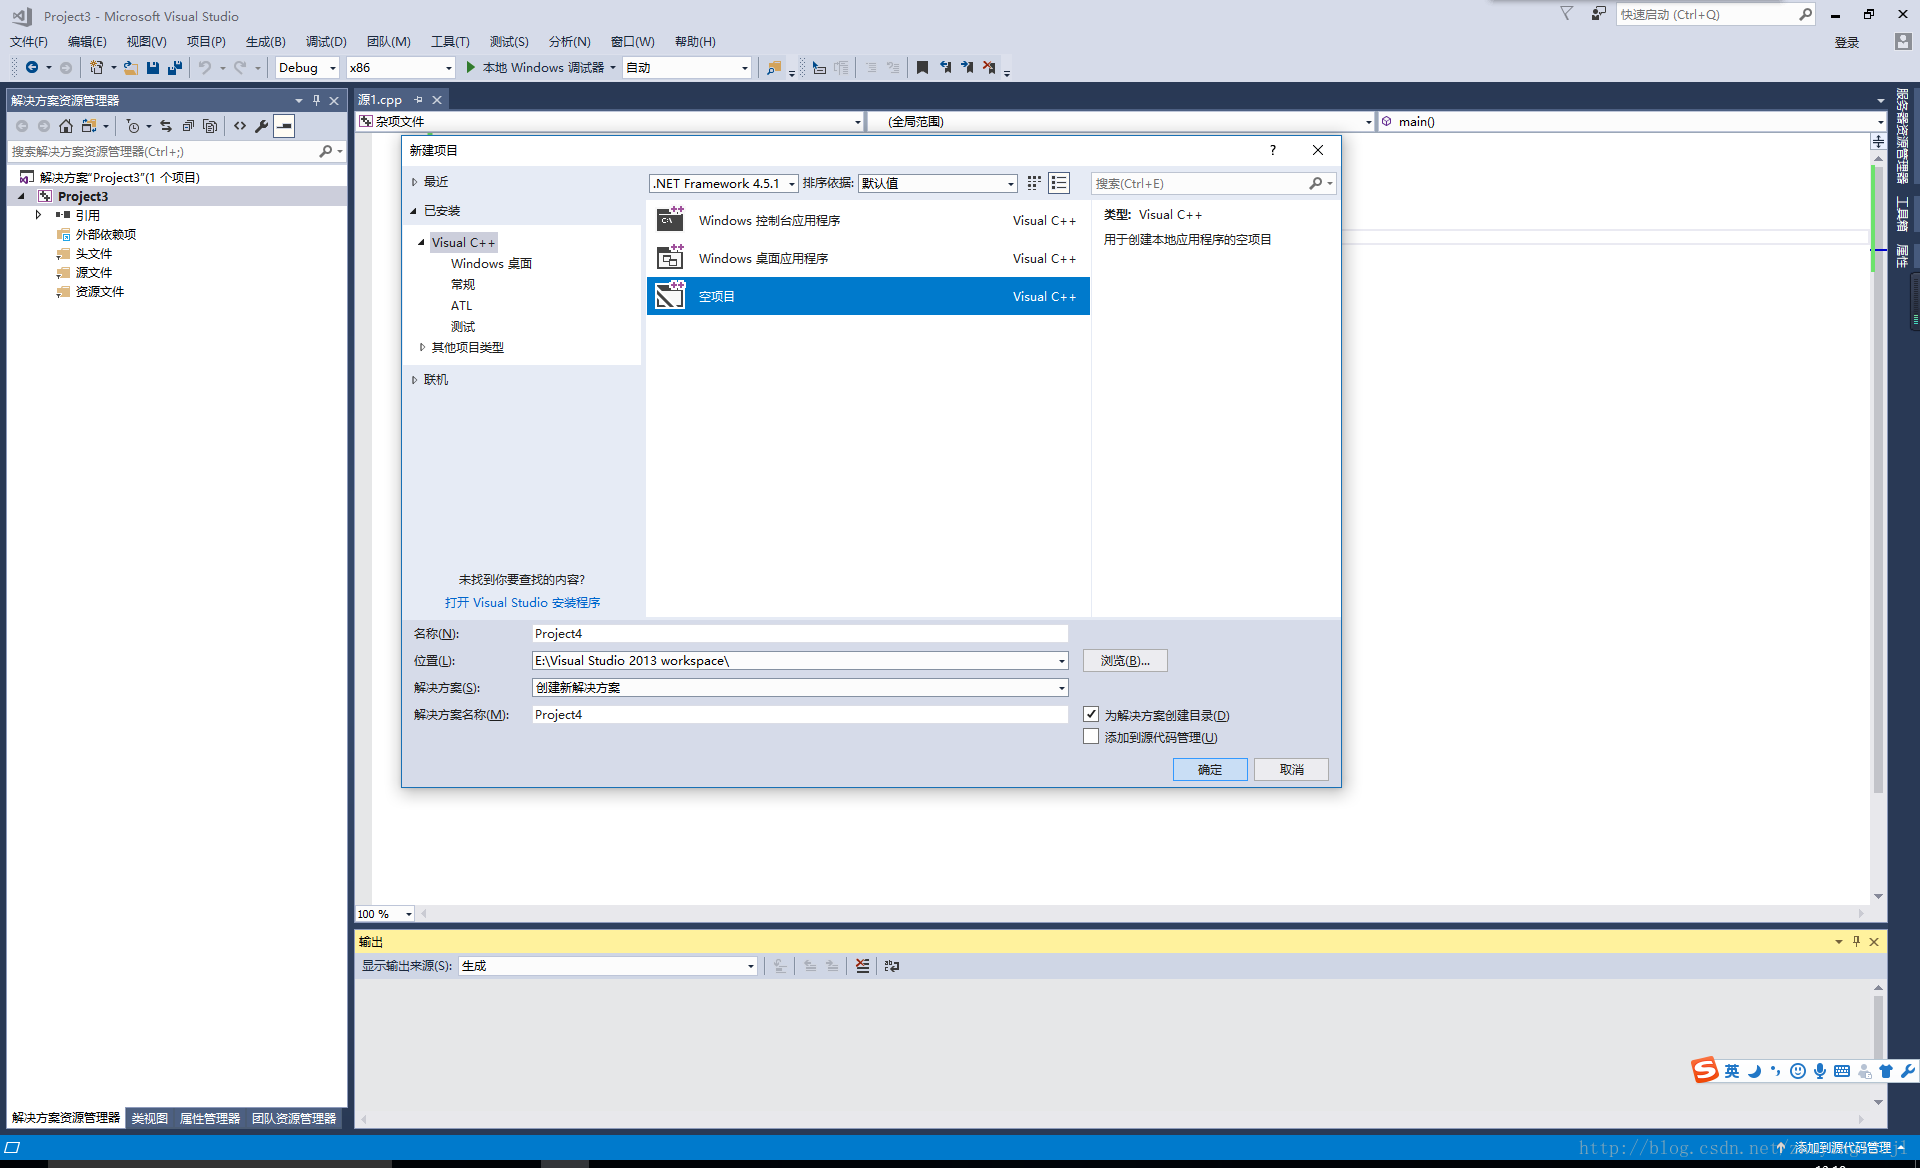Toggle the Preview Selected Items icon in Solution Explorer
The height and width of the screenshot is (1168, 1920).
(285, 126)
